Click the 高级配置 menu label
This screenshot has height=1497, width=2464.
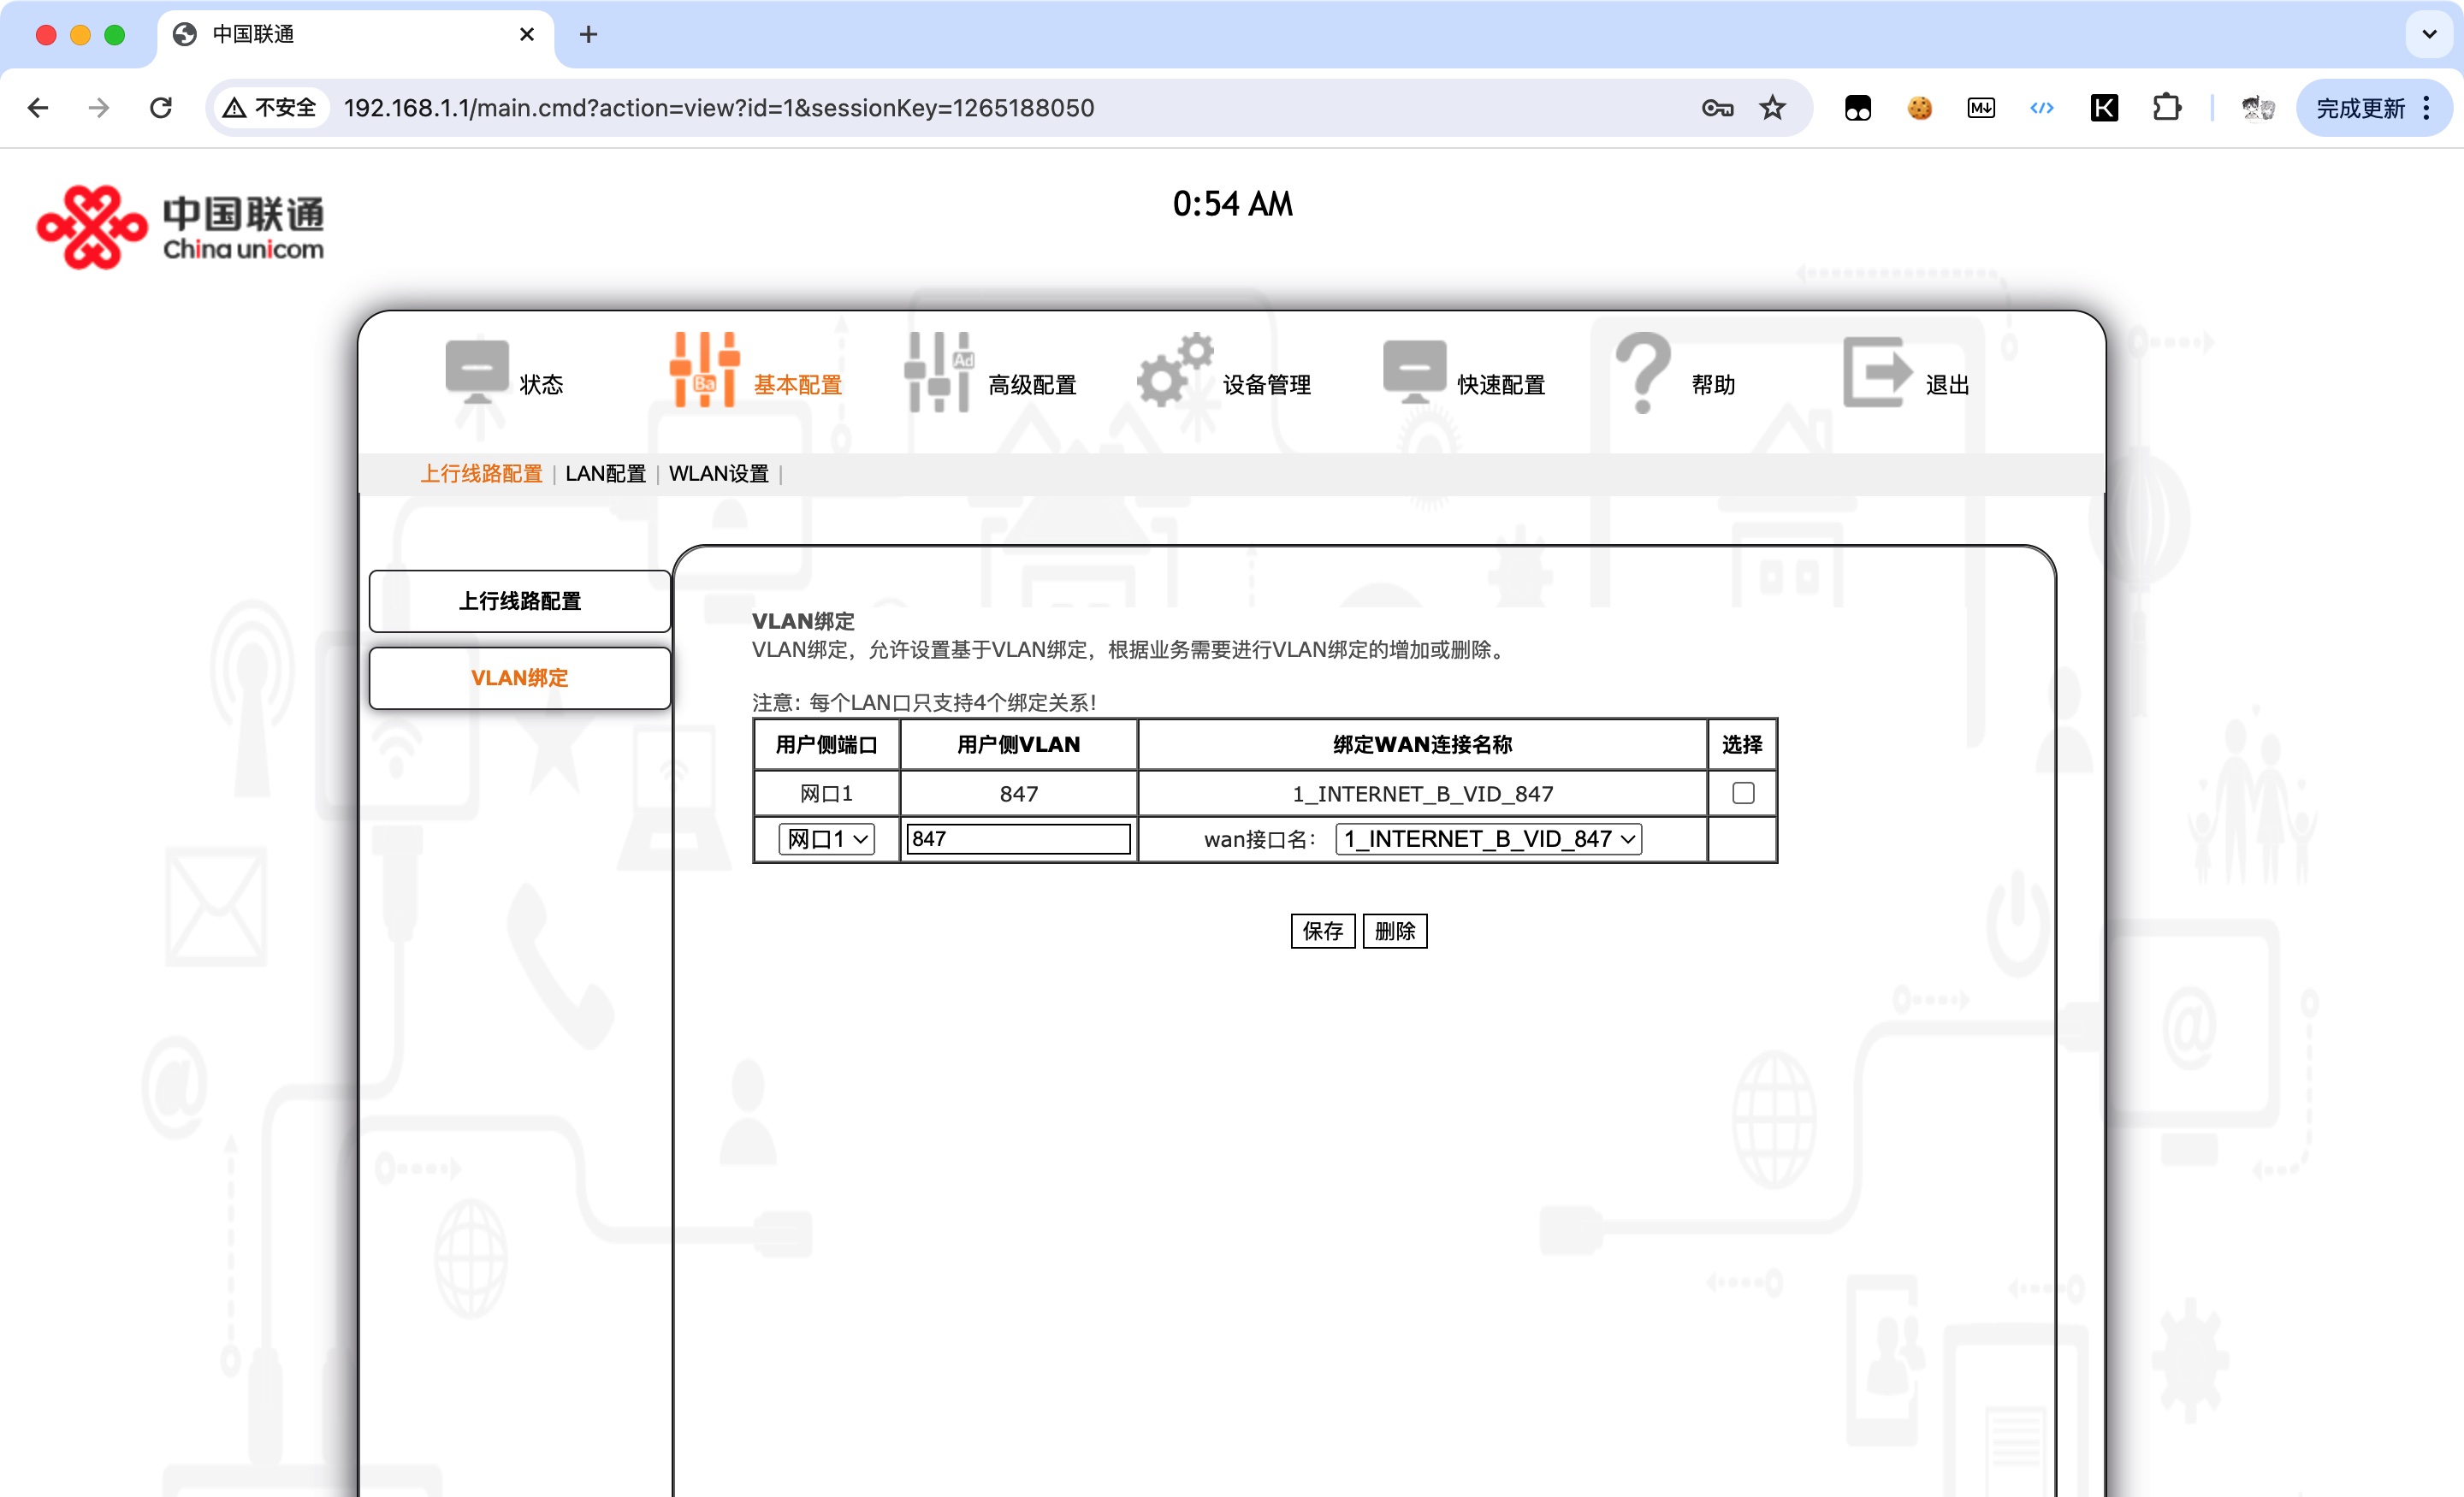point(1032,385)
